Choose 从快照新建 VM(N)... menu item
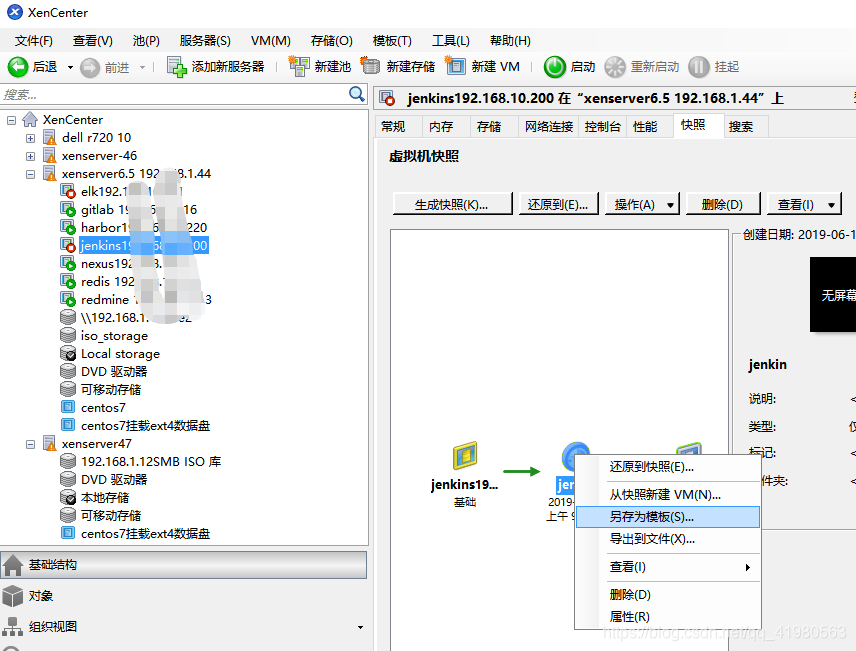856x651 pixels. pos(668,495)
